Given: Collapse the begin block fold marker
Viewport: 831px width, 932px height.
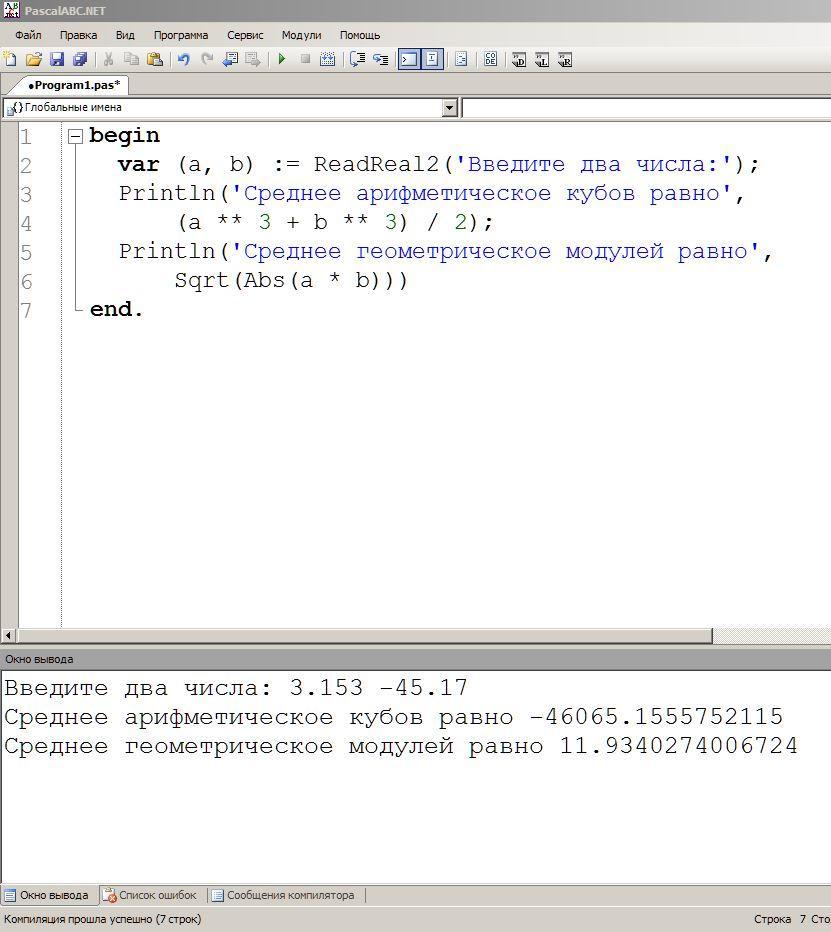Looking at the screenshot, I should tap(75, 137).
